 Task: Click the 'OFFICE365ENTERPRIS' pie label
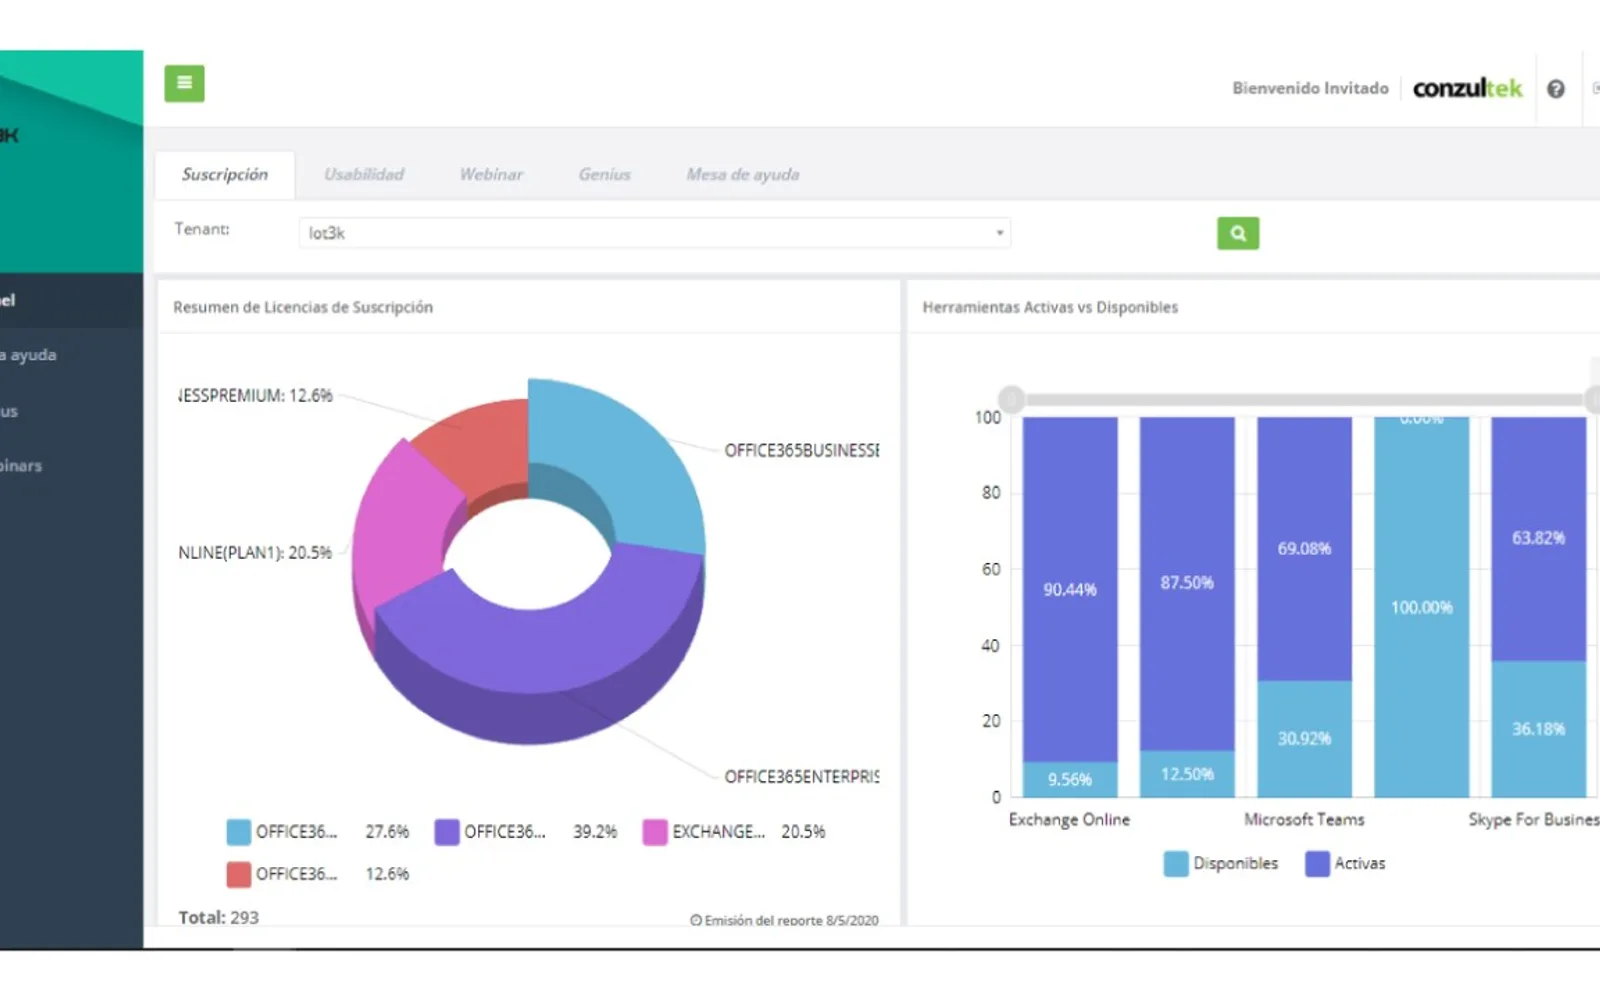[x=802, y=777]
